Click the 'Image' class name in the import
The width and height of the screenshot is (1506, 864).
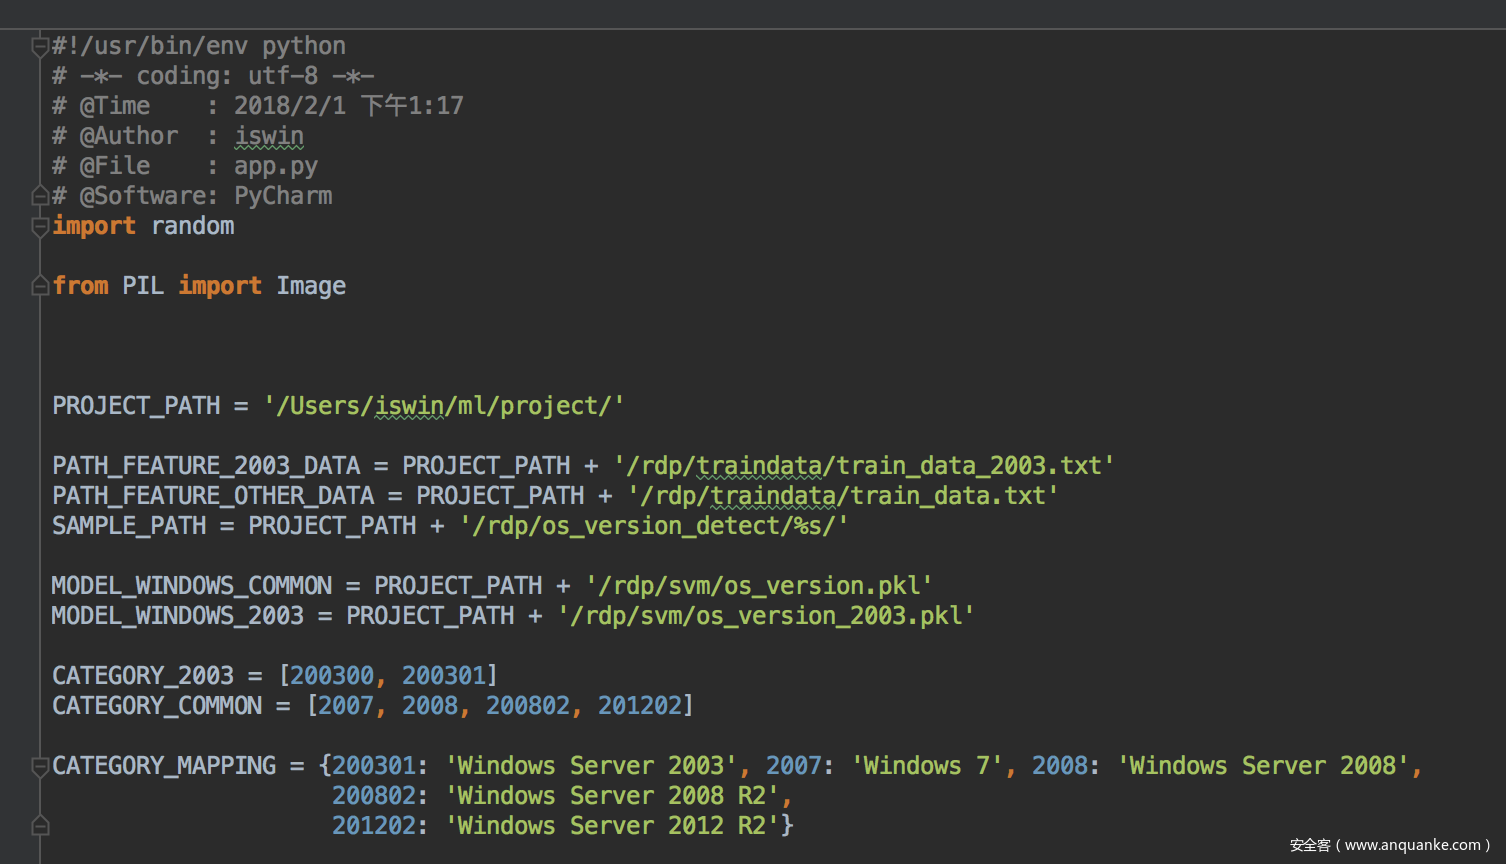click(311, 286)
